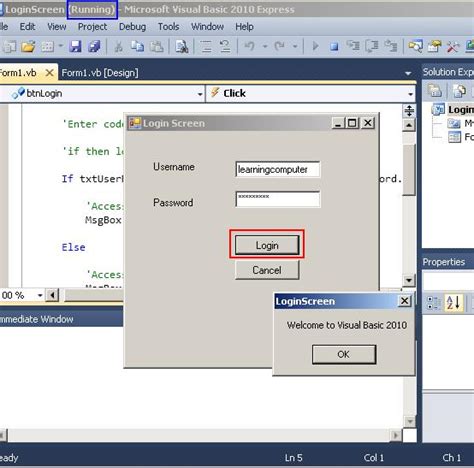Click the Add New Item toolbar icon
The width and height of the screenshot is (474, 468).
(x=48, y=46)
